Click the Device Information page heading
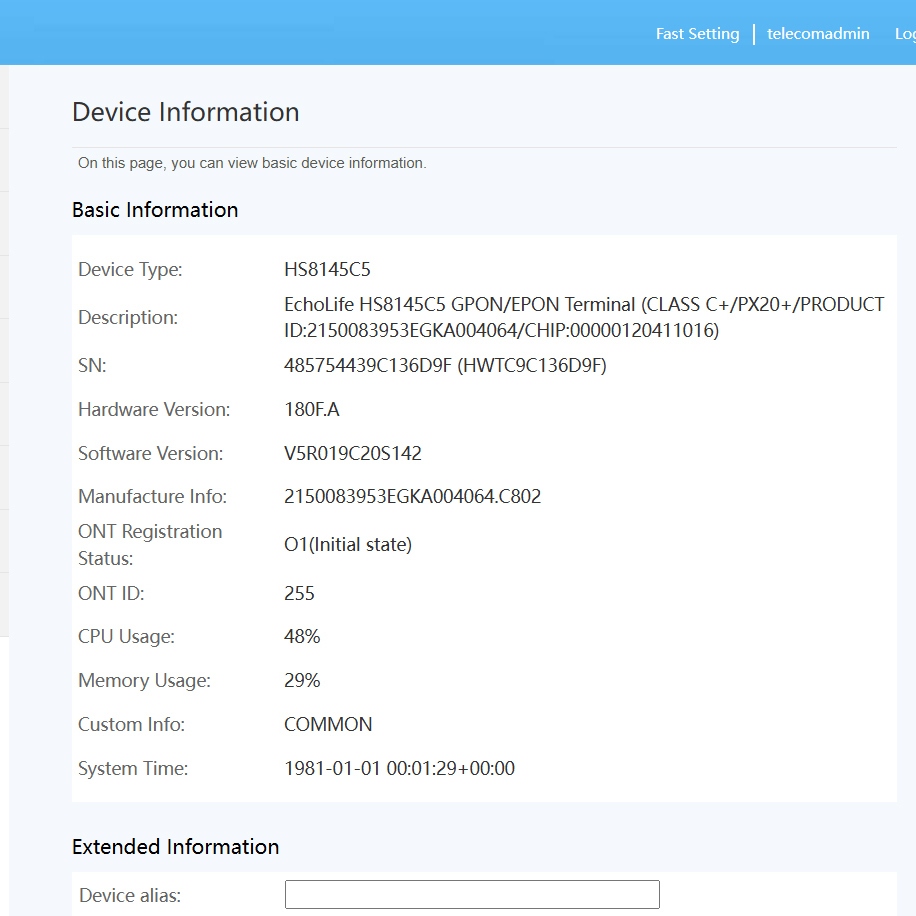Screen dimensions: 916x916 coord(185,112)
